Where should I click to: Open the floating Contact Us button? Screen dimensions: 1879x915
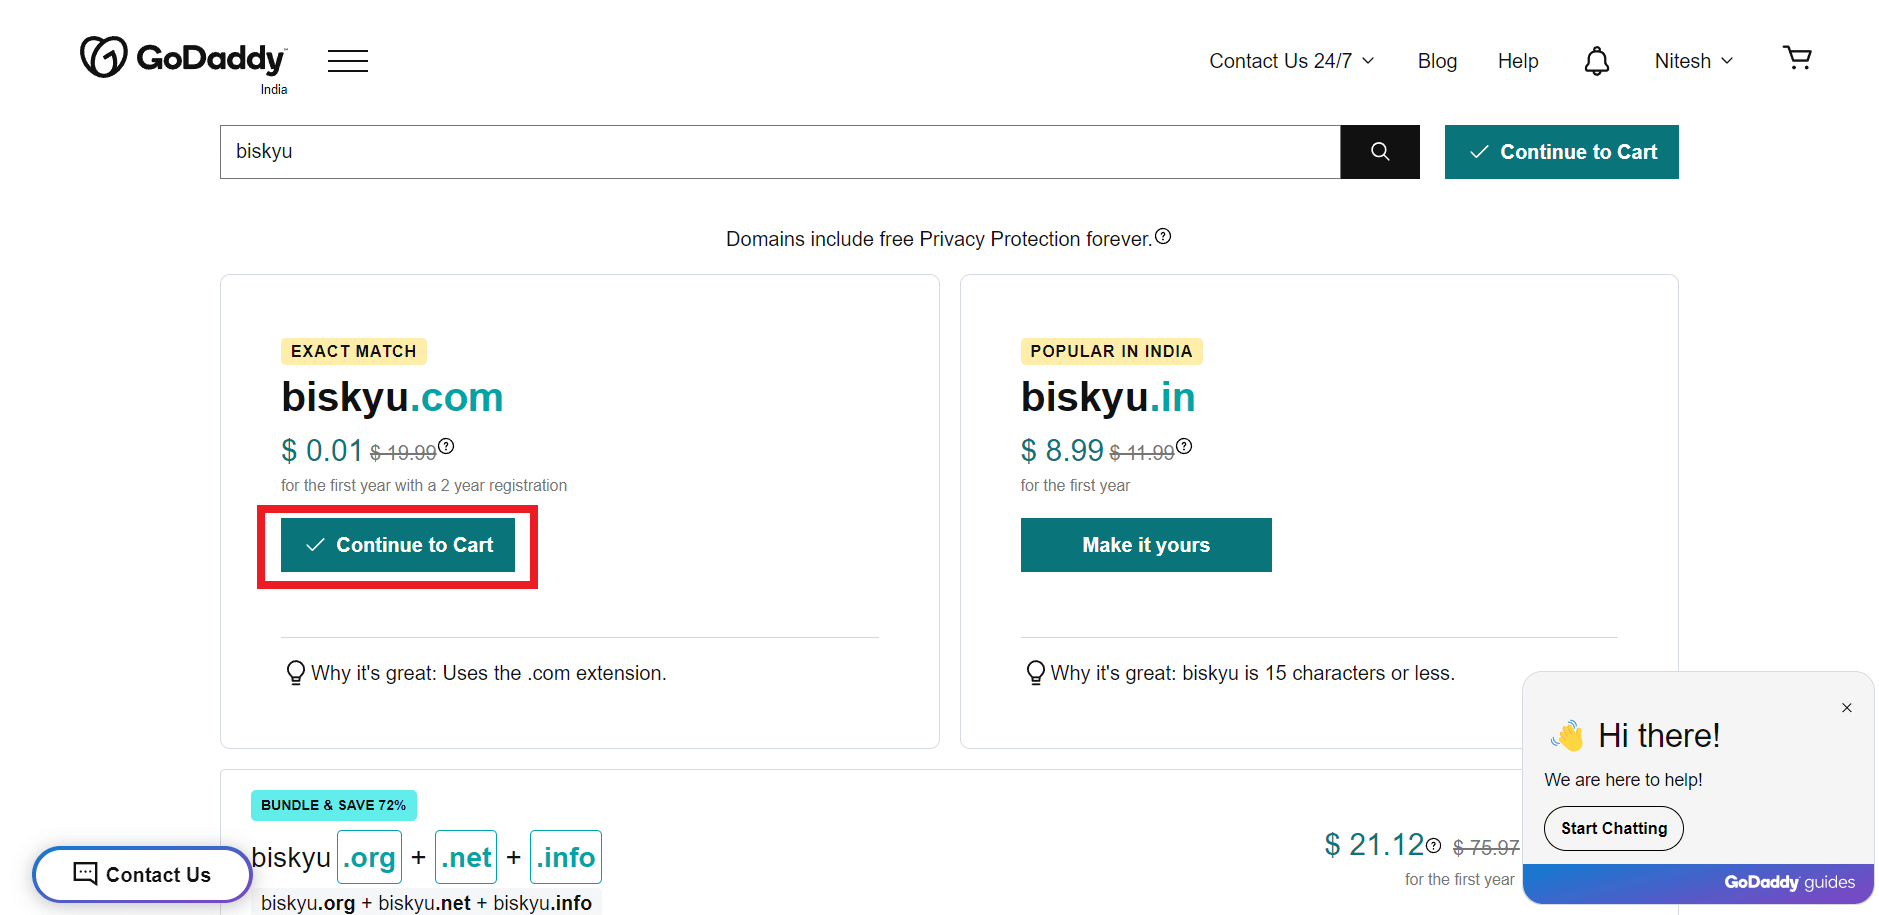coord(142,875)
